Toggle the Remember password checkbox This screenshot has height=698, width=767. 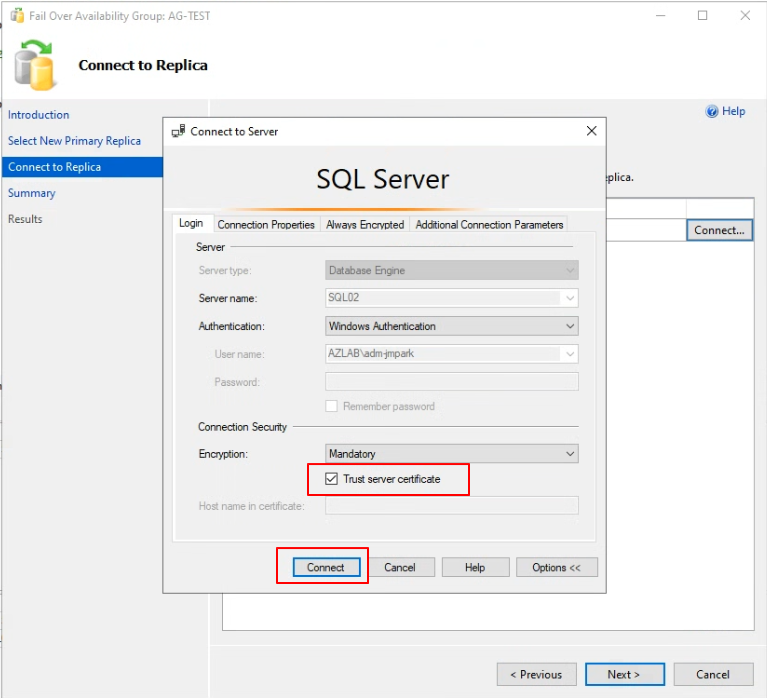click(331, 406)
